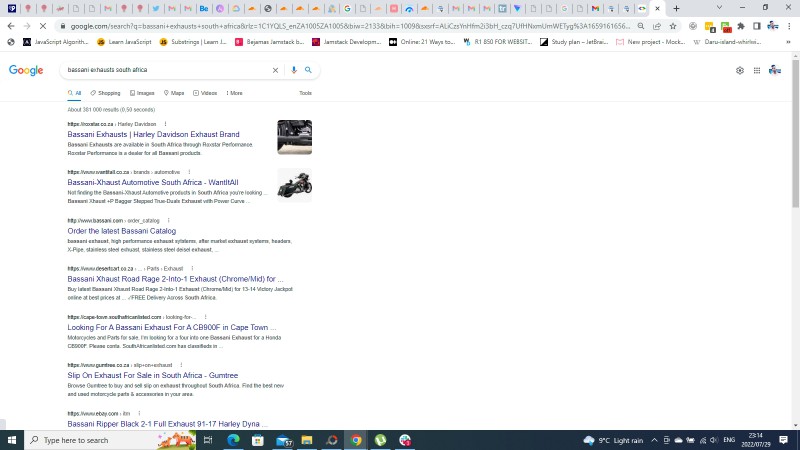Viewport: 800px width, 450px height.
Task: Open the Learn JavaScript bookmark
Action: pos(124,42)
